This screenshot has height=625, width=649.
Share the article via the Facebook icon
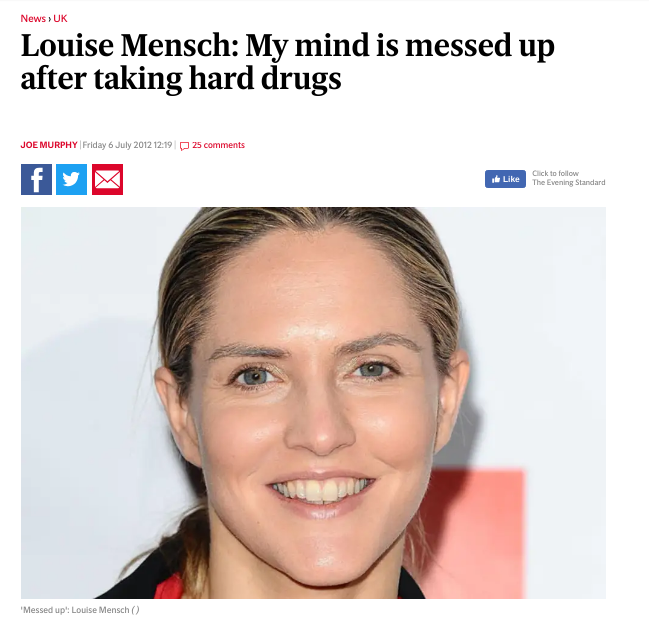click(x=36, y=179)
